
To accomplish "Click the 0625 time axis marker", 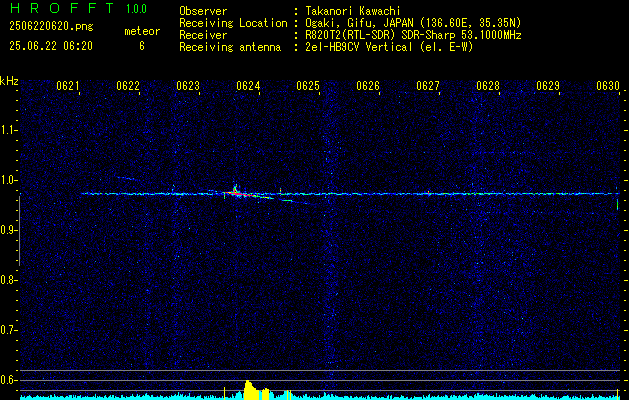I will tap(308, 86).
